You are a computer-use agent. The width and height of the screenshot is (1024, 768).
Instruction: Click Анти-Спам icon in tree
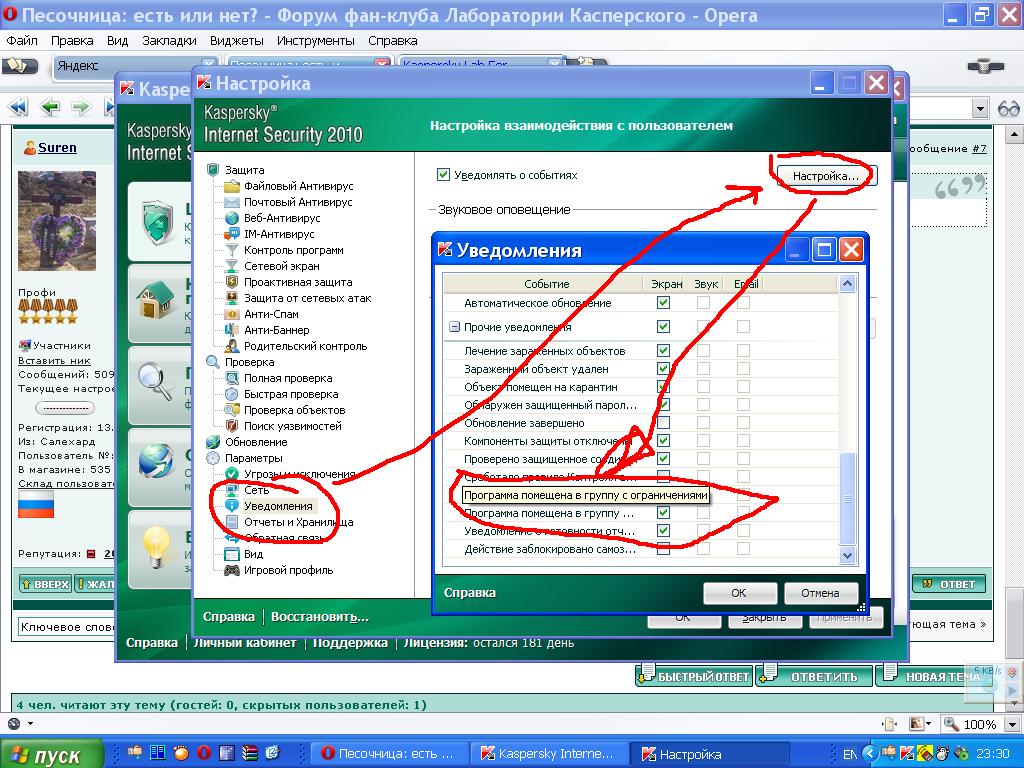point(232,314)
